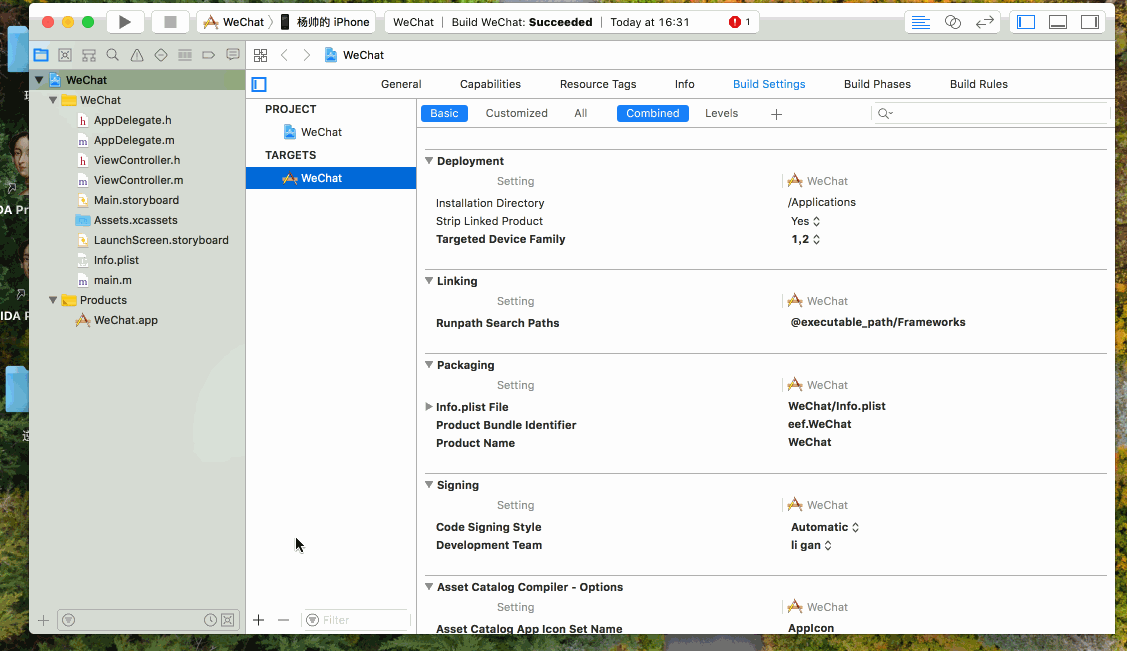The image size is (1127, 651).
Task: Collapse the root WeChat project in navigator
Action: click(x=40, y=80)
